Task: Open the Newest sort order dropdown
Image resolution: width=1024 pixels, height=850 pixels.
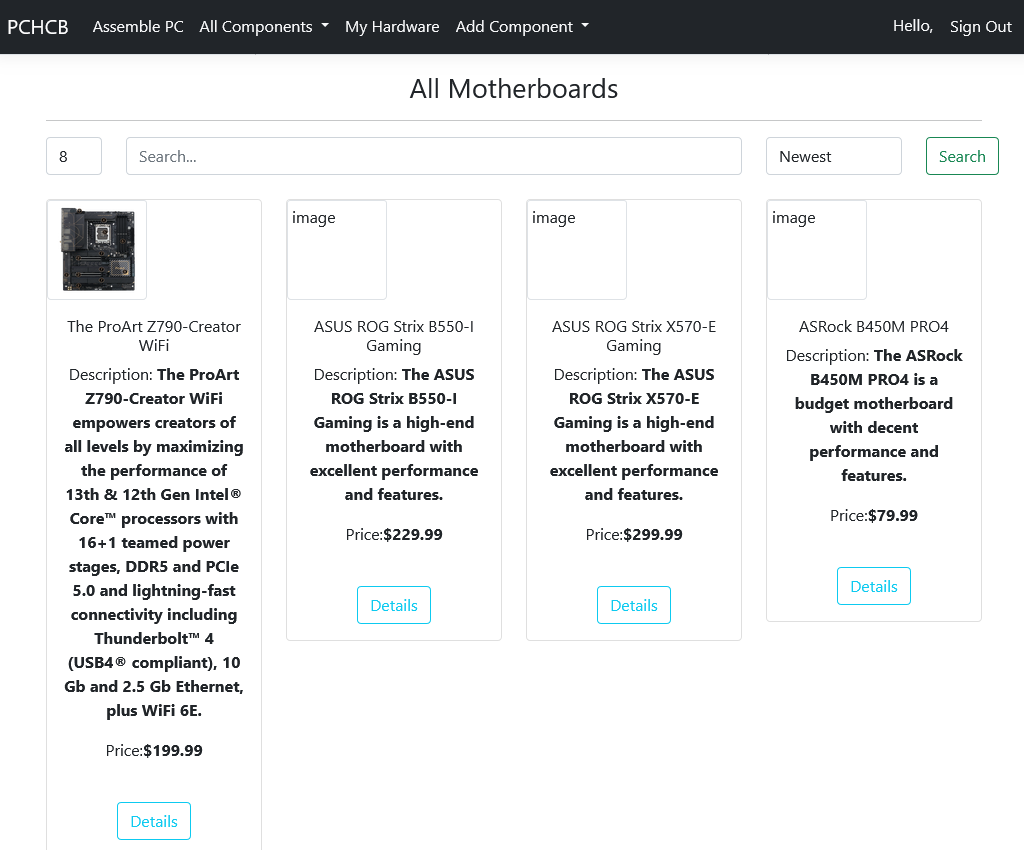Action: (x=833, y=156)
